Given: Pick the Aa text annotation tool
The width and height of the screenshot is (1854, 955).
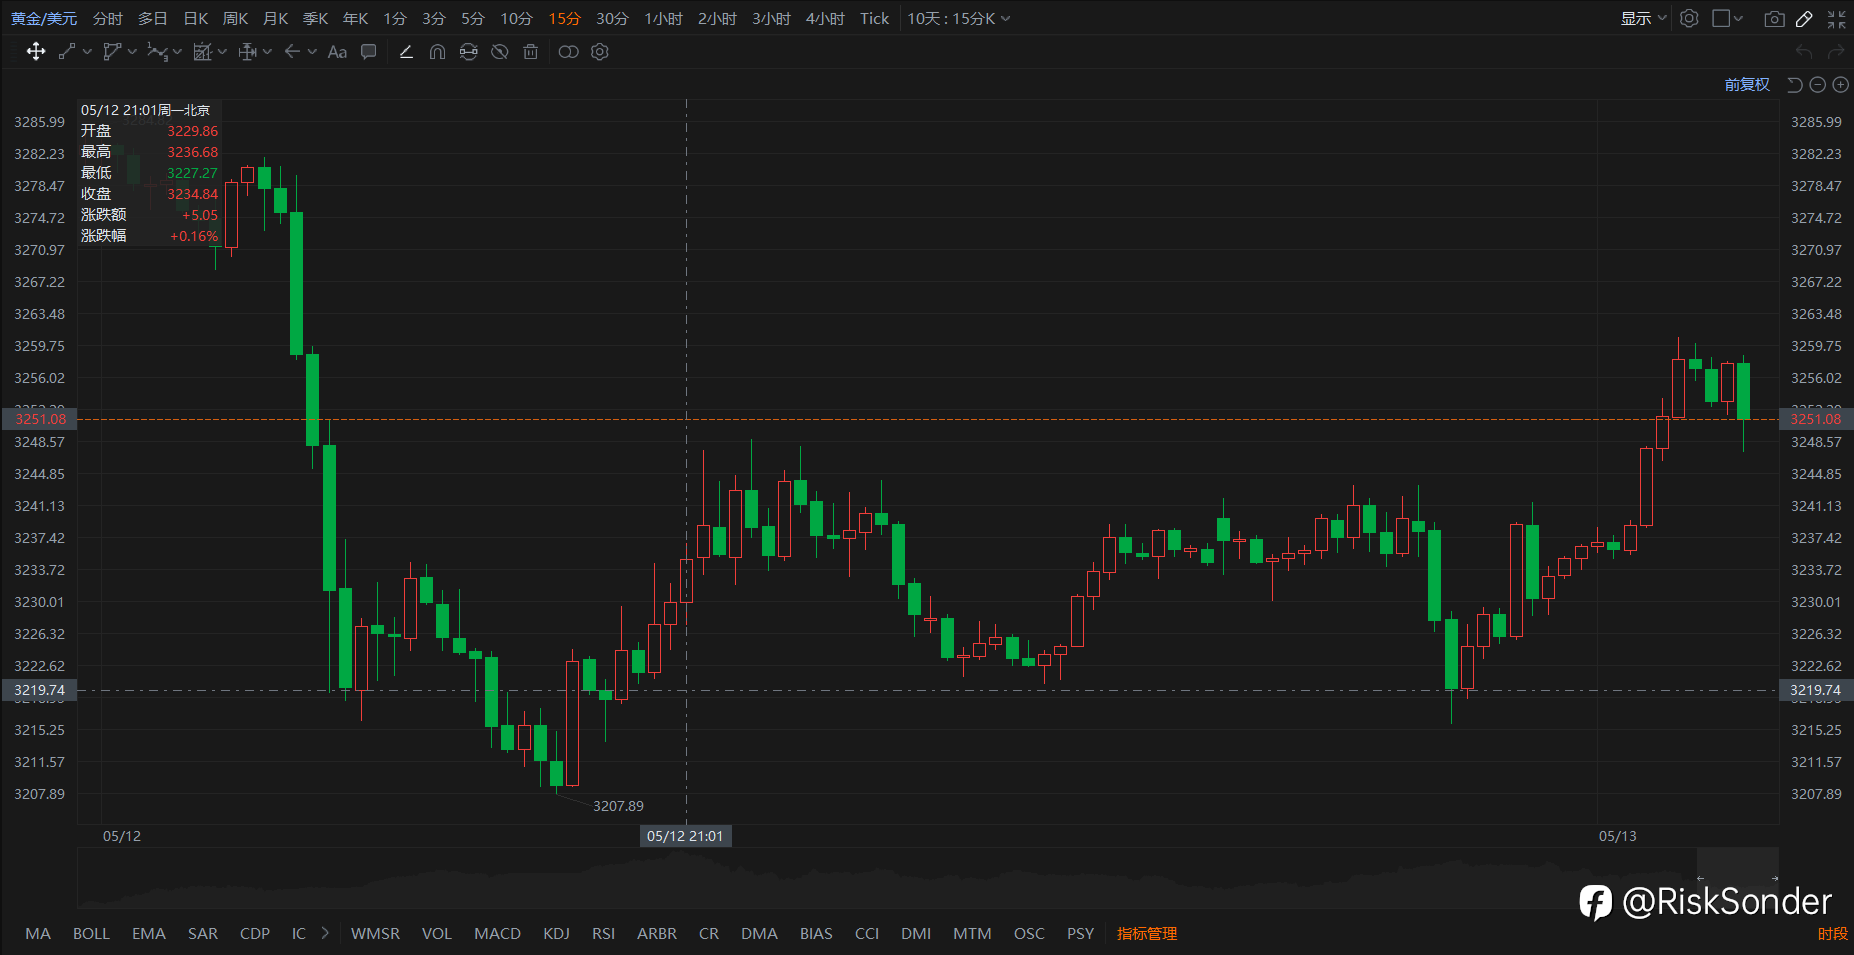Looking at the screenshot, I should pos(337,52).
